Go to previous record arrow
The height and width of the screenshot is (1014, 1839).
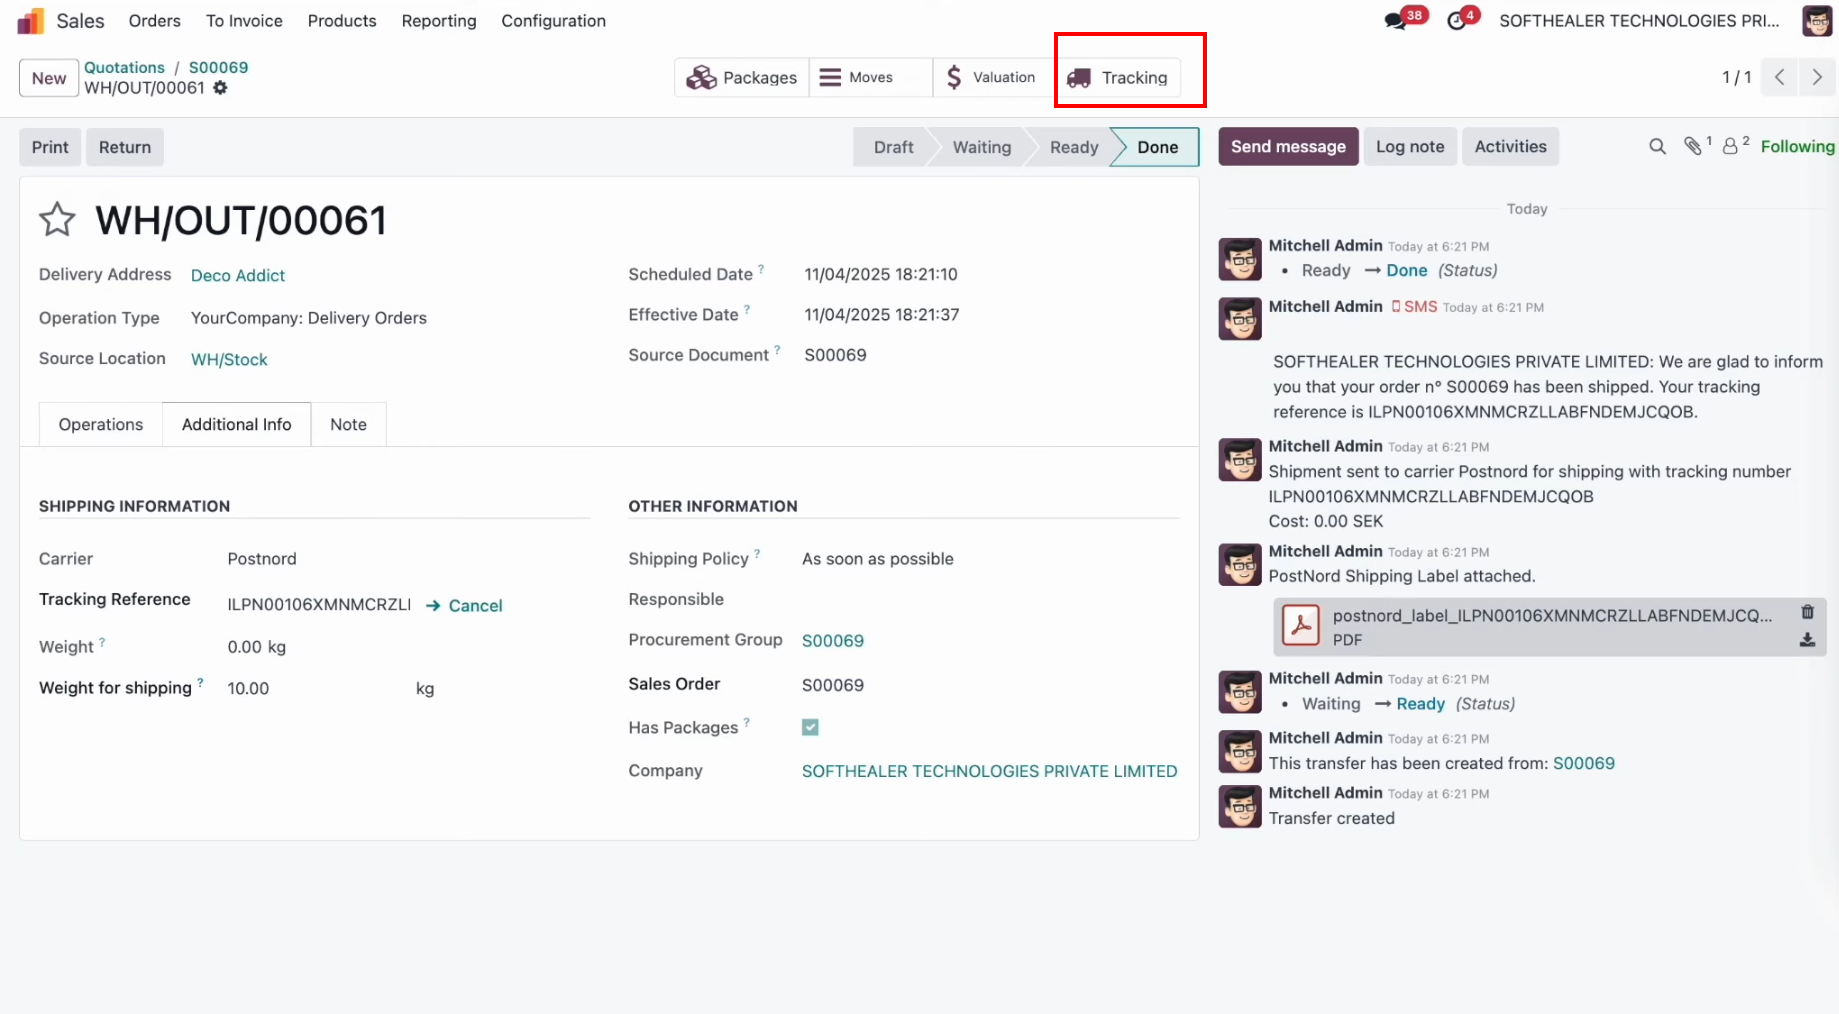pos(1780,77)
